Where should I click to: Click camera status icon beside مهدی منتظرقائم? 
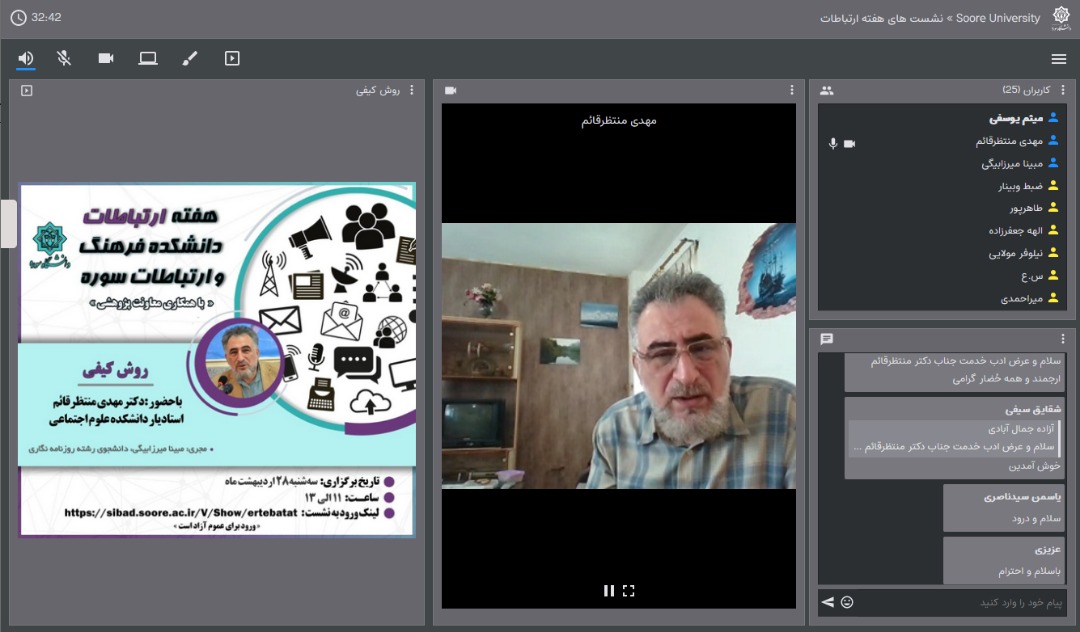click(849, 143)
